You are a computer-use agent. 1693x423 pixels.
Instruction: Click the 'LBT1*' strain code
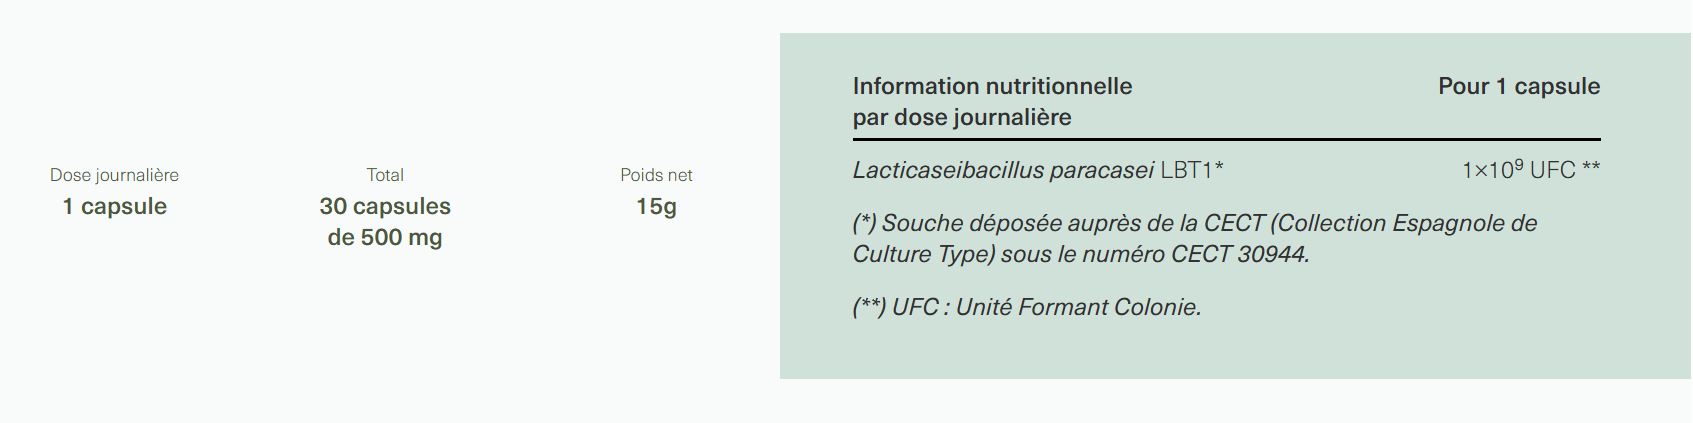tap(1192, 170)
